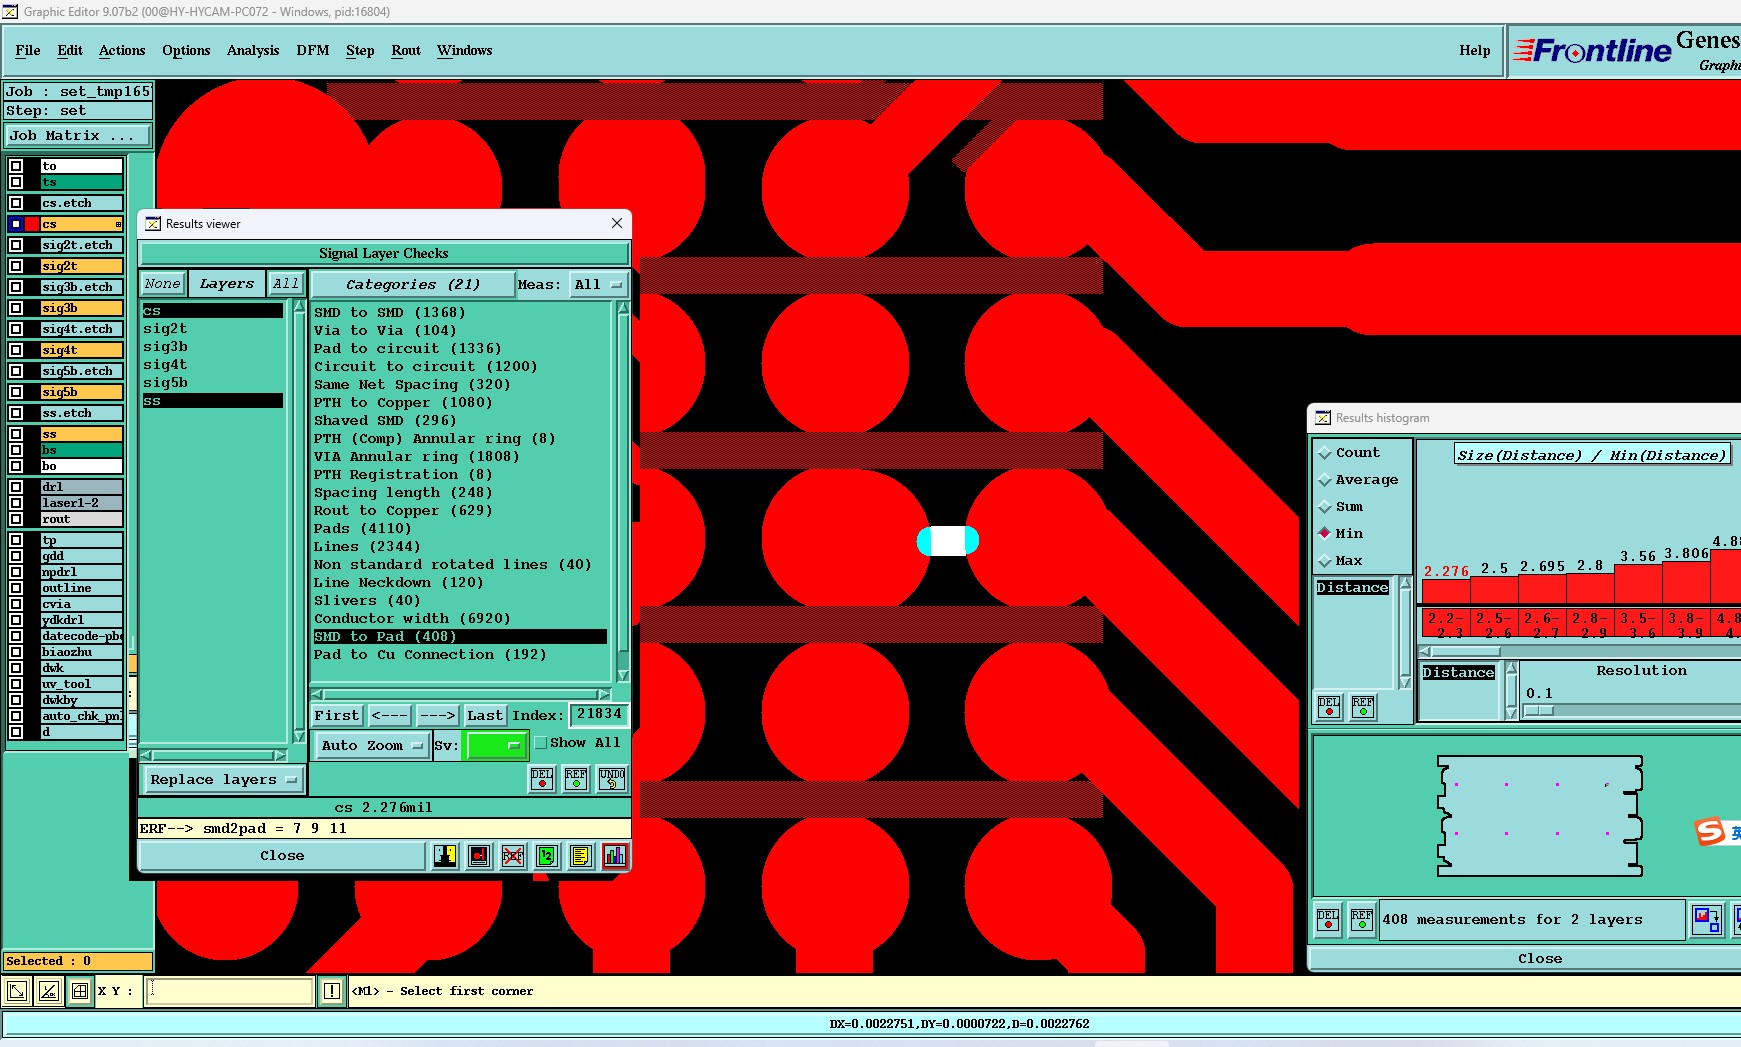Viewport: 1741px width, 1047px height.
Task: Click red color box of cs layer
Action: (x=32, y=224)
